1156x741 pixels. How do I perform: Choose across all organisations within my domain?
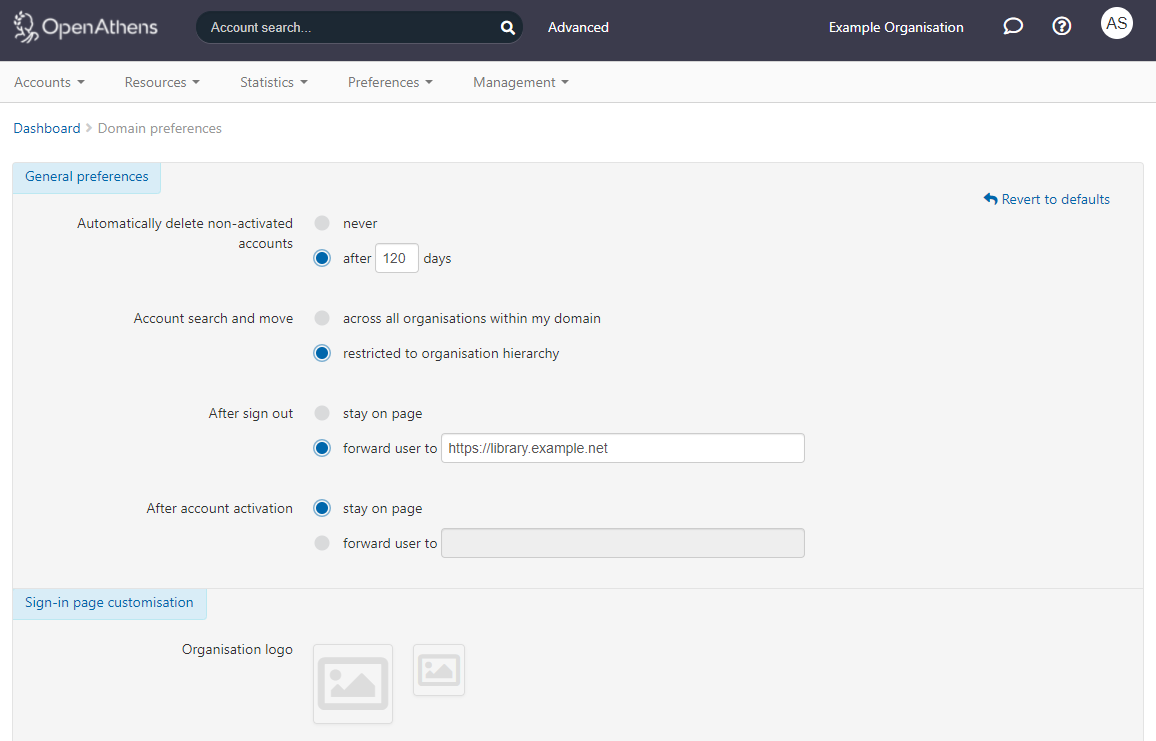pyautogui.click(x=321, y=318)
